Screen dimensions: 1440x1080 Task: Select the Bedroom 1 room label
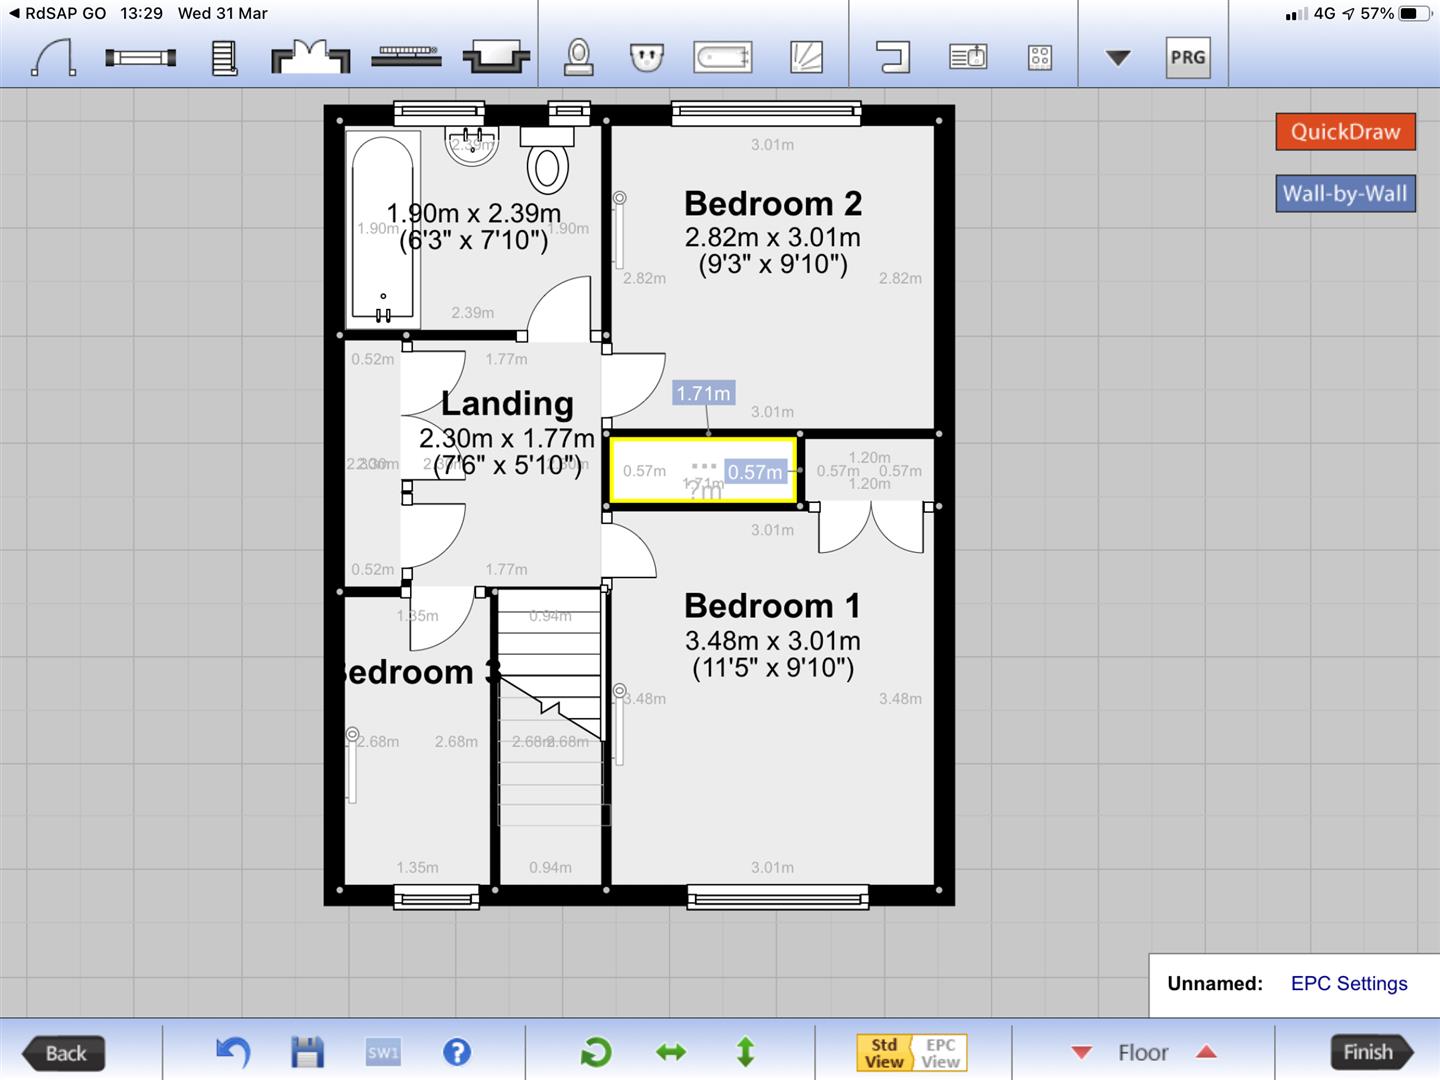pyautogui.click(x=772, y=606)
